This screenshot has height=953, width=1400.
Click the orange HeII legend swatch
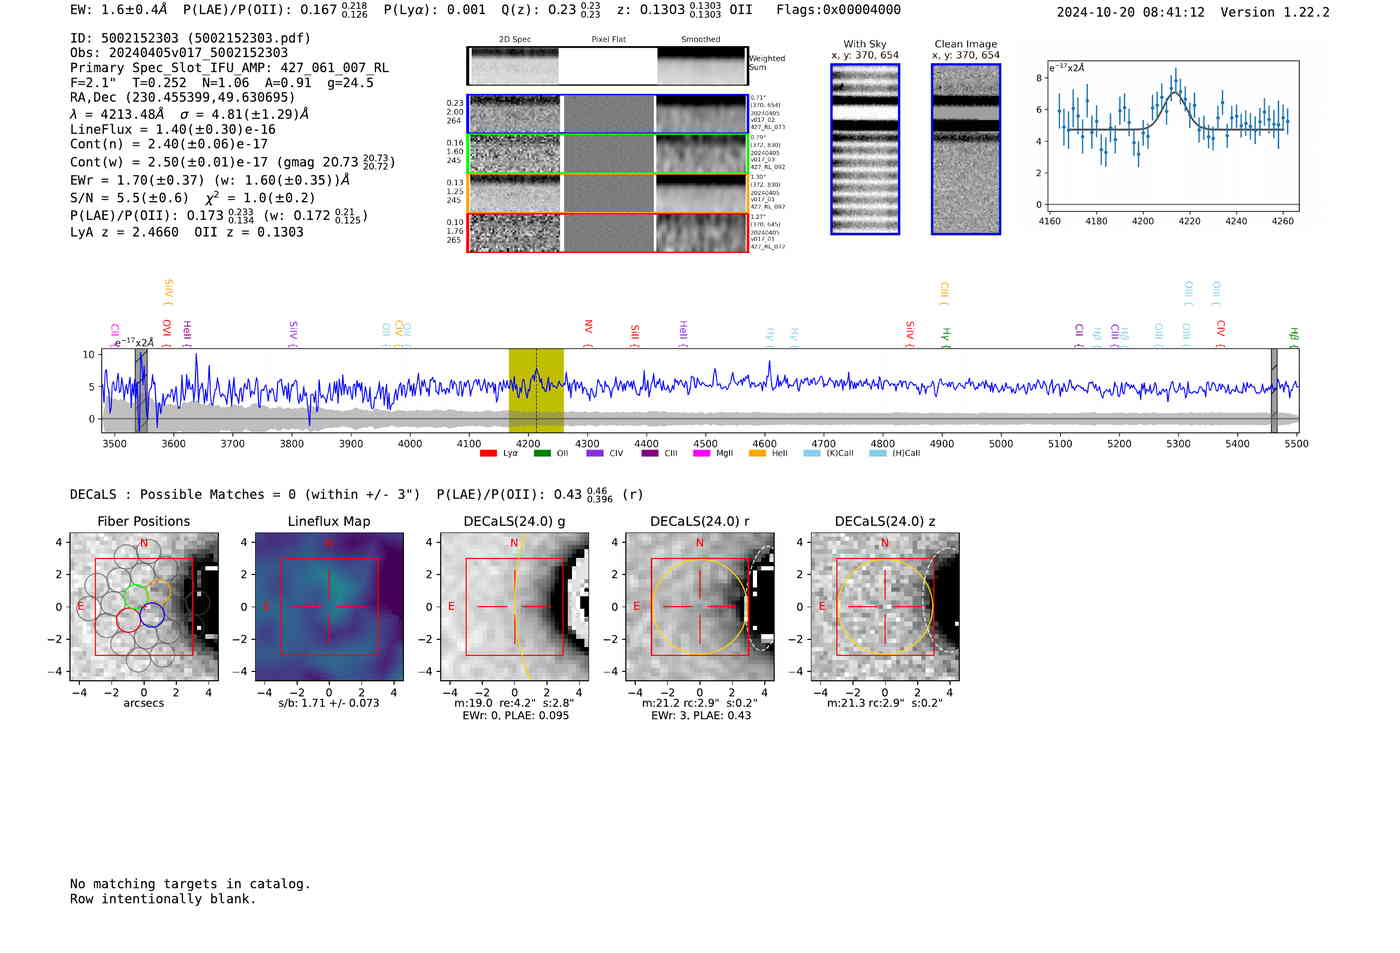coord(757,453)
